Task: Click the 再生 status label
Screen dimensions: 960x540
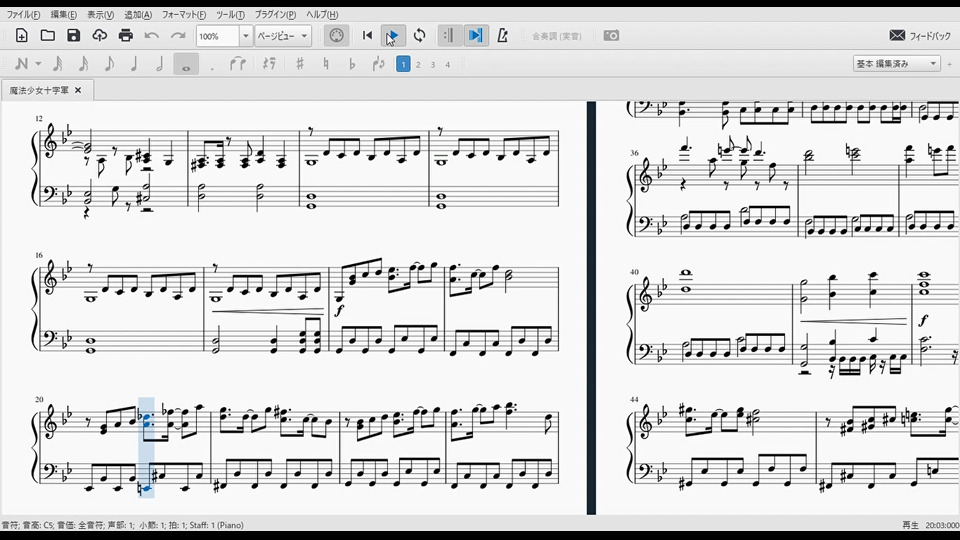Action: [910, 525]
